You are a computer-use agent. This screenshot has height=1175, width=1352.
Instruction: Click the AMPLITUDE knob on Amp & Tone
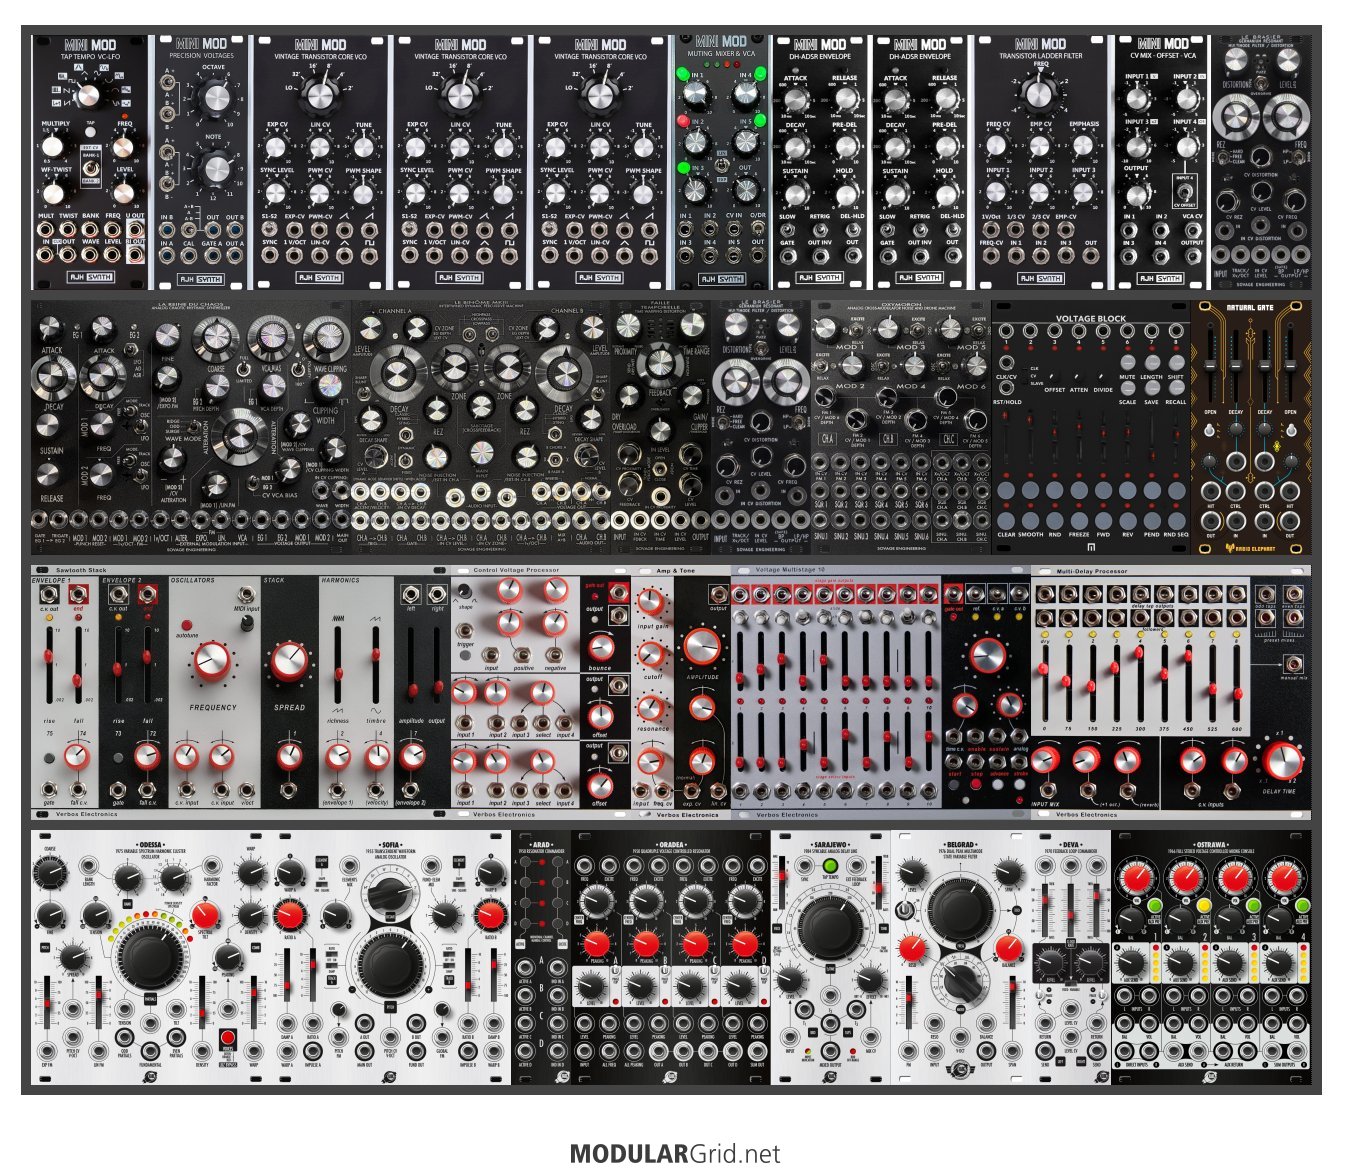pyautogui.click(x=703, y=646)
